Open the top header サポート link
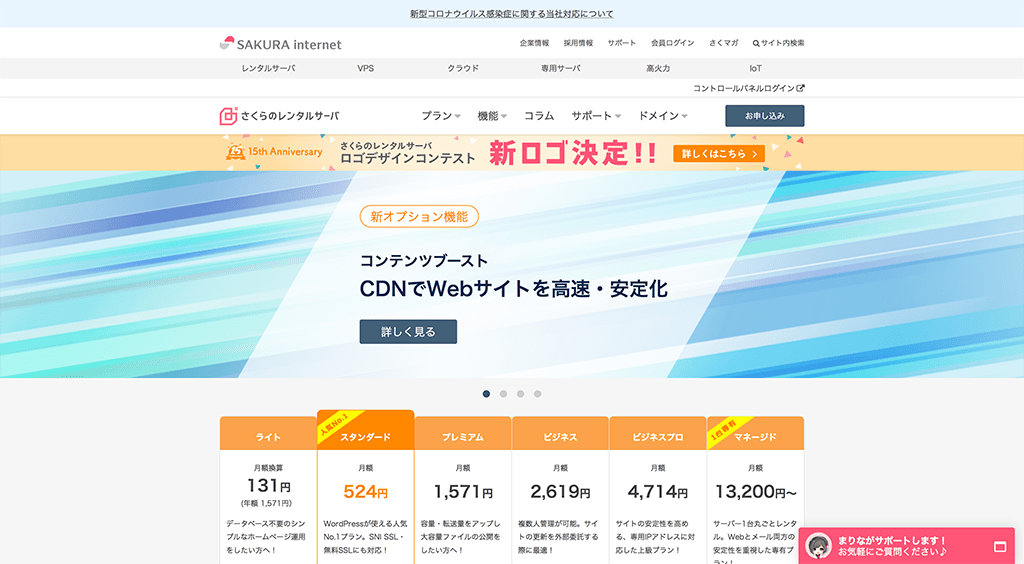This screenshot has width=1024, height=564. click(x=622, y=43)
